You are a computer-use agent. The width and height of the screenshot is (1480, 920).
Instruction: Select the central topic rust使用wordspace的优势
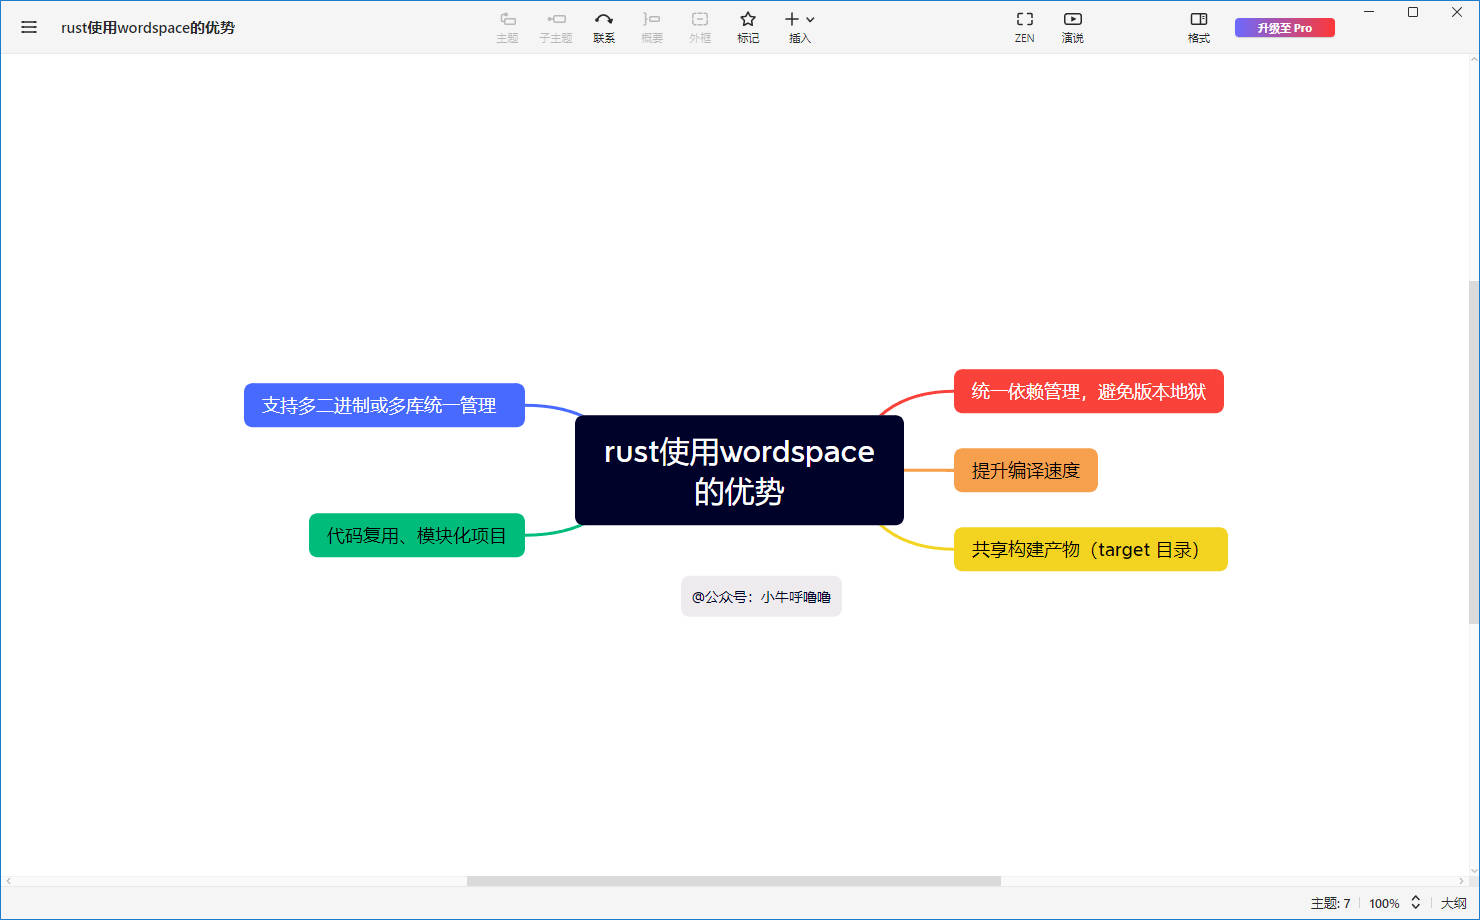coord(739,470)
